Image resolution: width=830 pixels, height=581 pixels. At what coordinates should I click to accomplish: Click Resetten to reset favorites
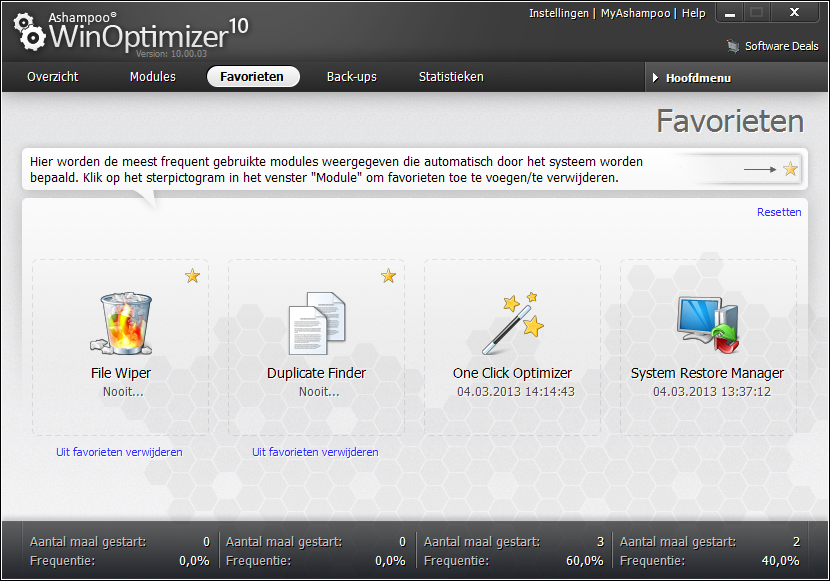[779, 212]
